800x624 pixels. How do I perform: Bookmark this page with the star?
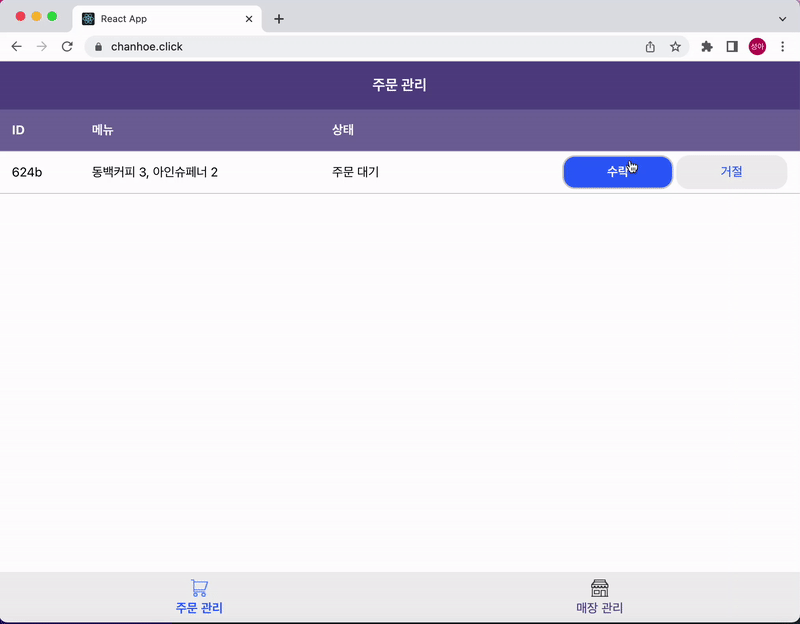(x=675, y=47)
